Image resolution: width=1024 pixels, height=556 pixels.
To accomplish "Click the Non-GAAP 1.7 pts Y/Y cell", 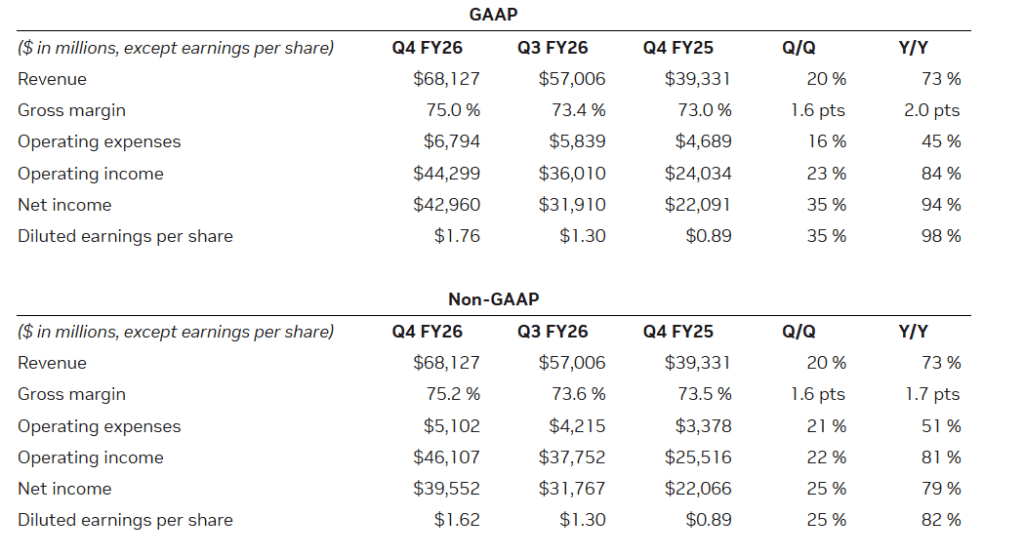I will (933, 394).
